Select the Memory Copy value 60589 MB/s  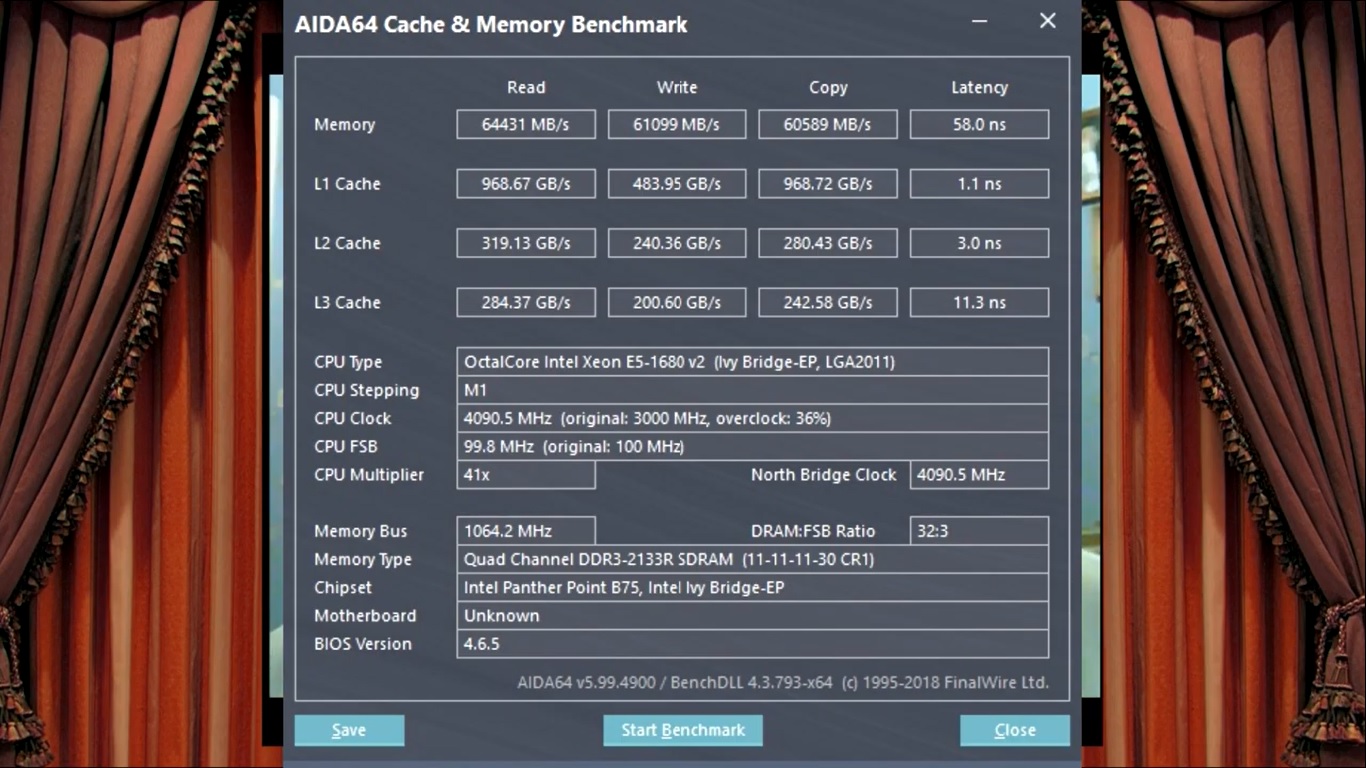[x=828, y=124]
